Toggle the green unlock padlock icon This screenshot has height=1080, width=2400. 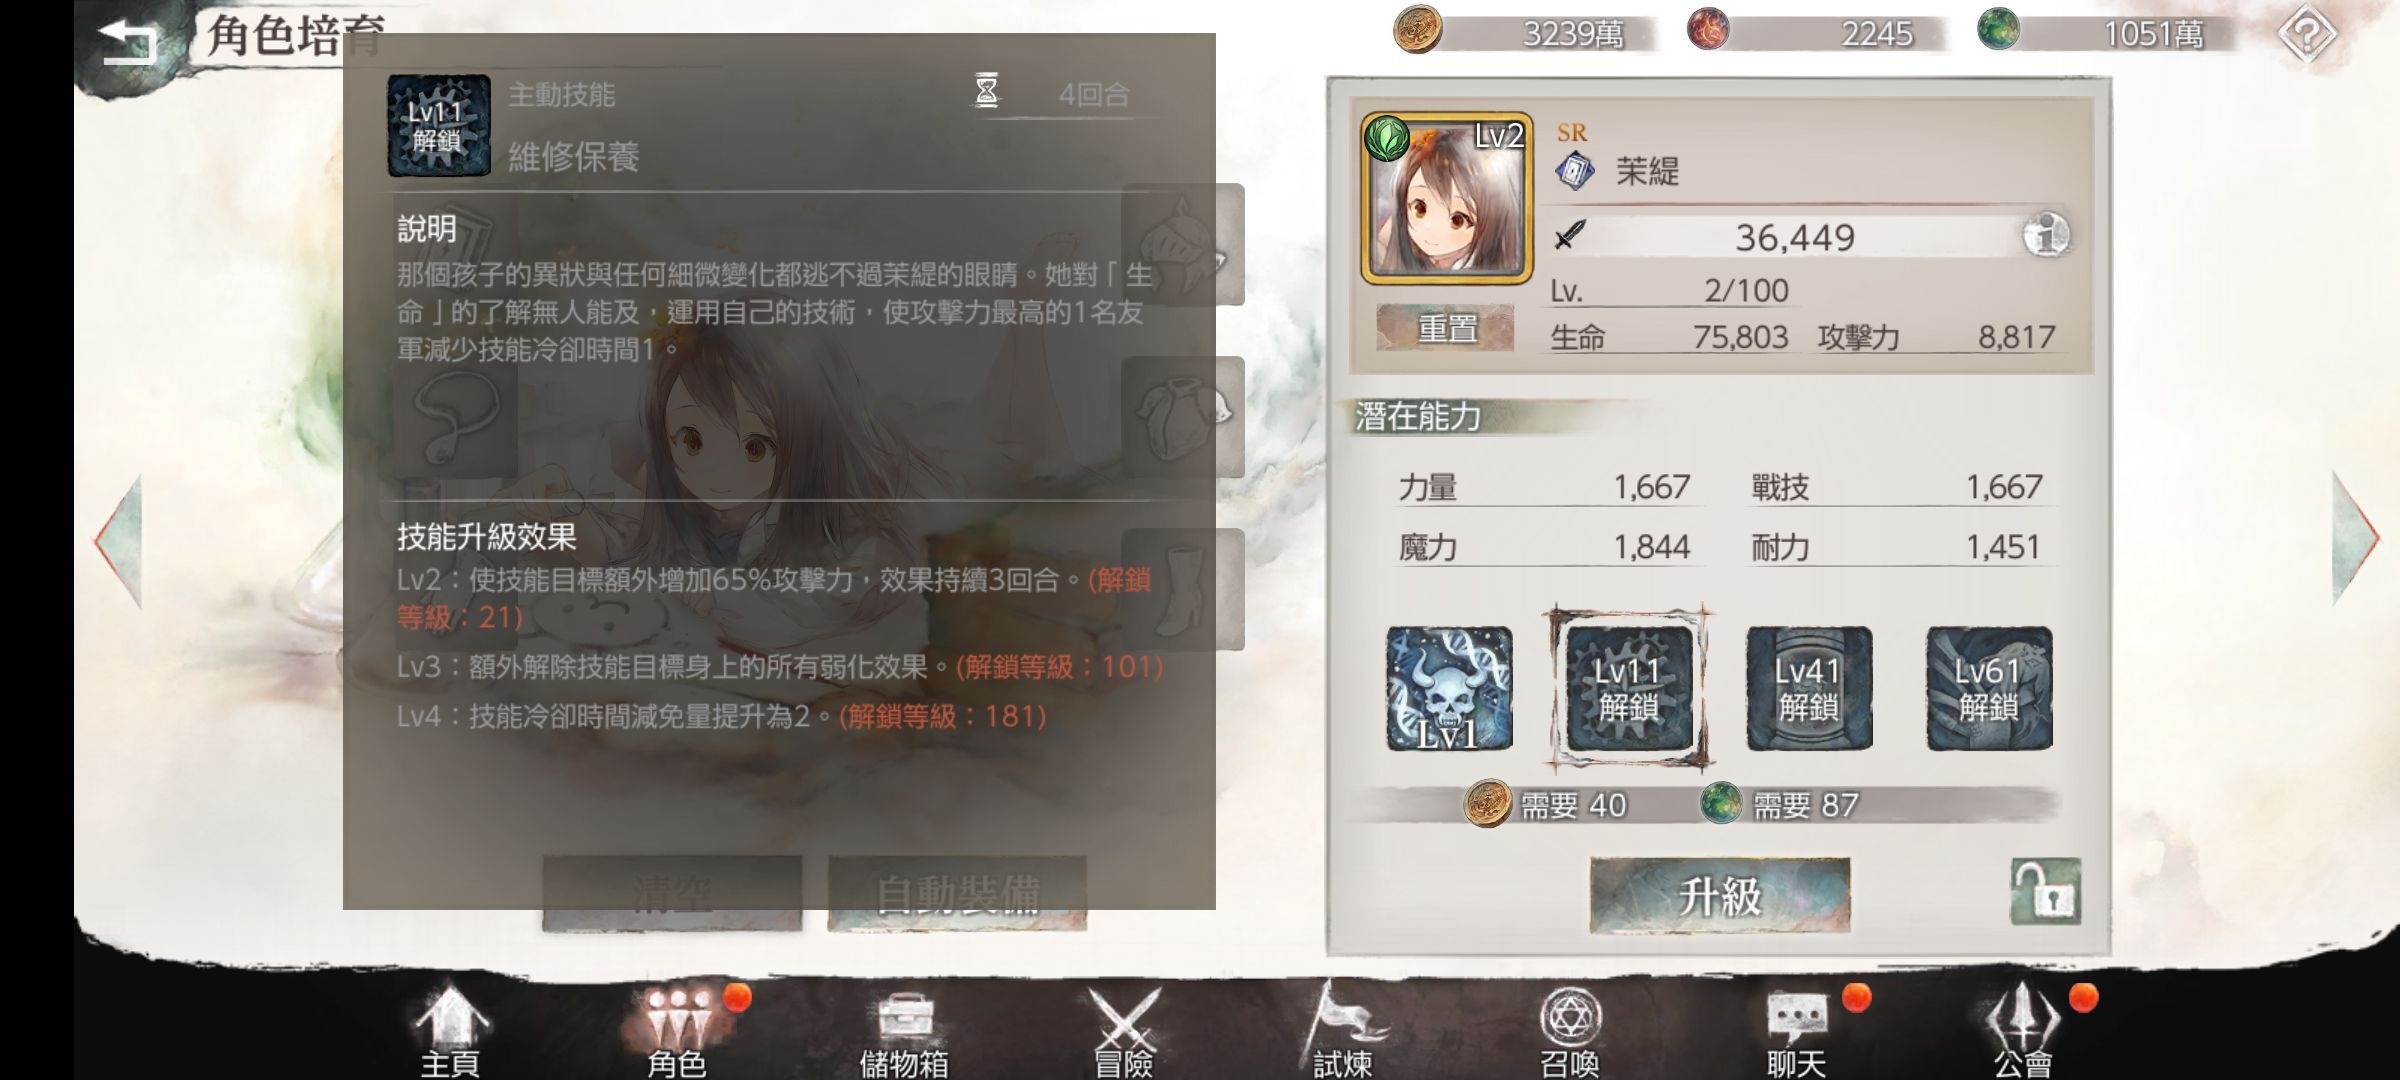click(x=2046, y=891)
